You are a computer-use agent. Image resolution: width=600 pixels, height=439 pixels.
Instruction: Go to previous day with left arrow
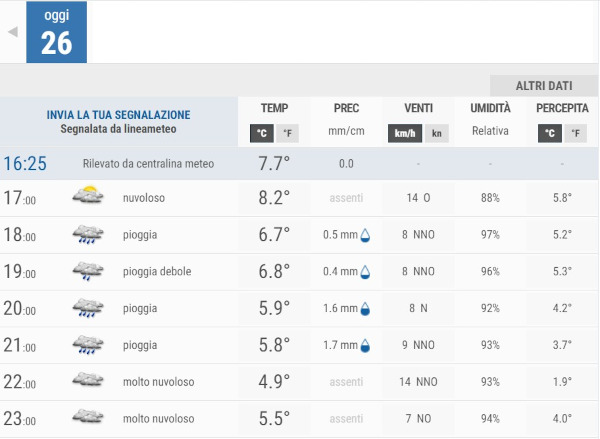(13, 32)
